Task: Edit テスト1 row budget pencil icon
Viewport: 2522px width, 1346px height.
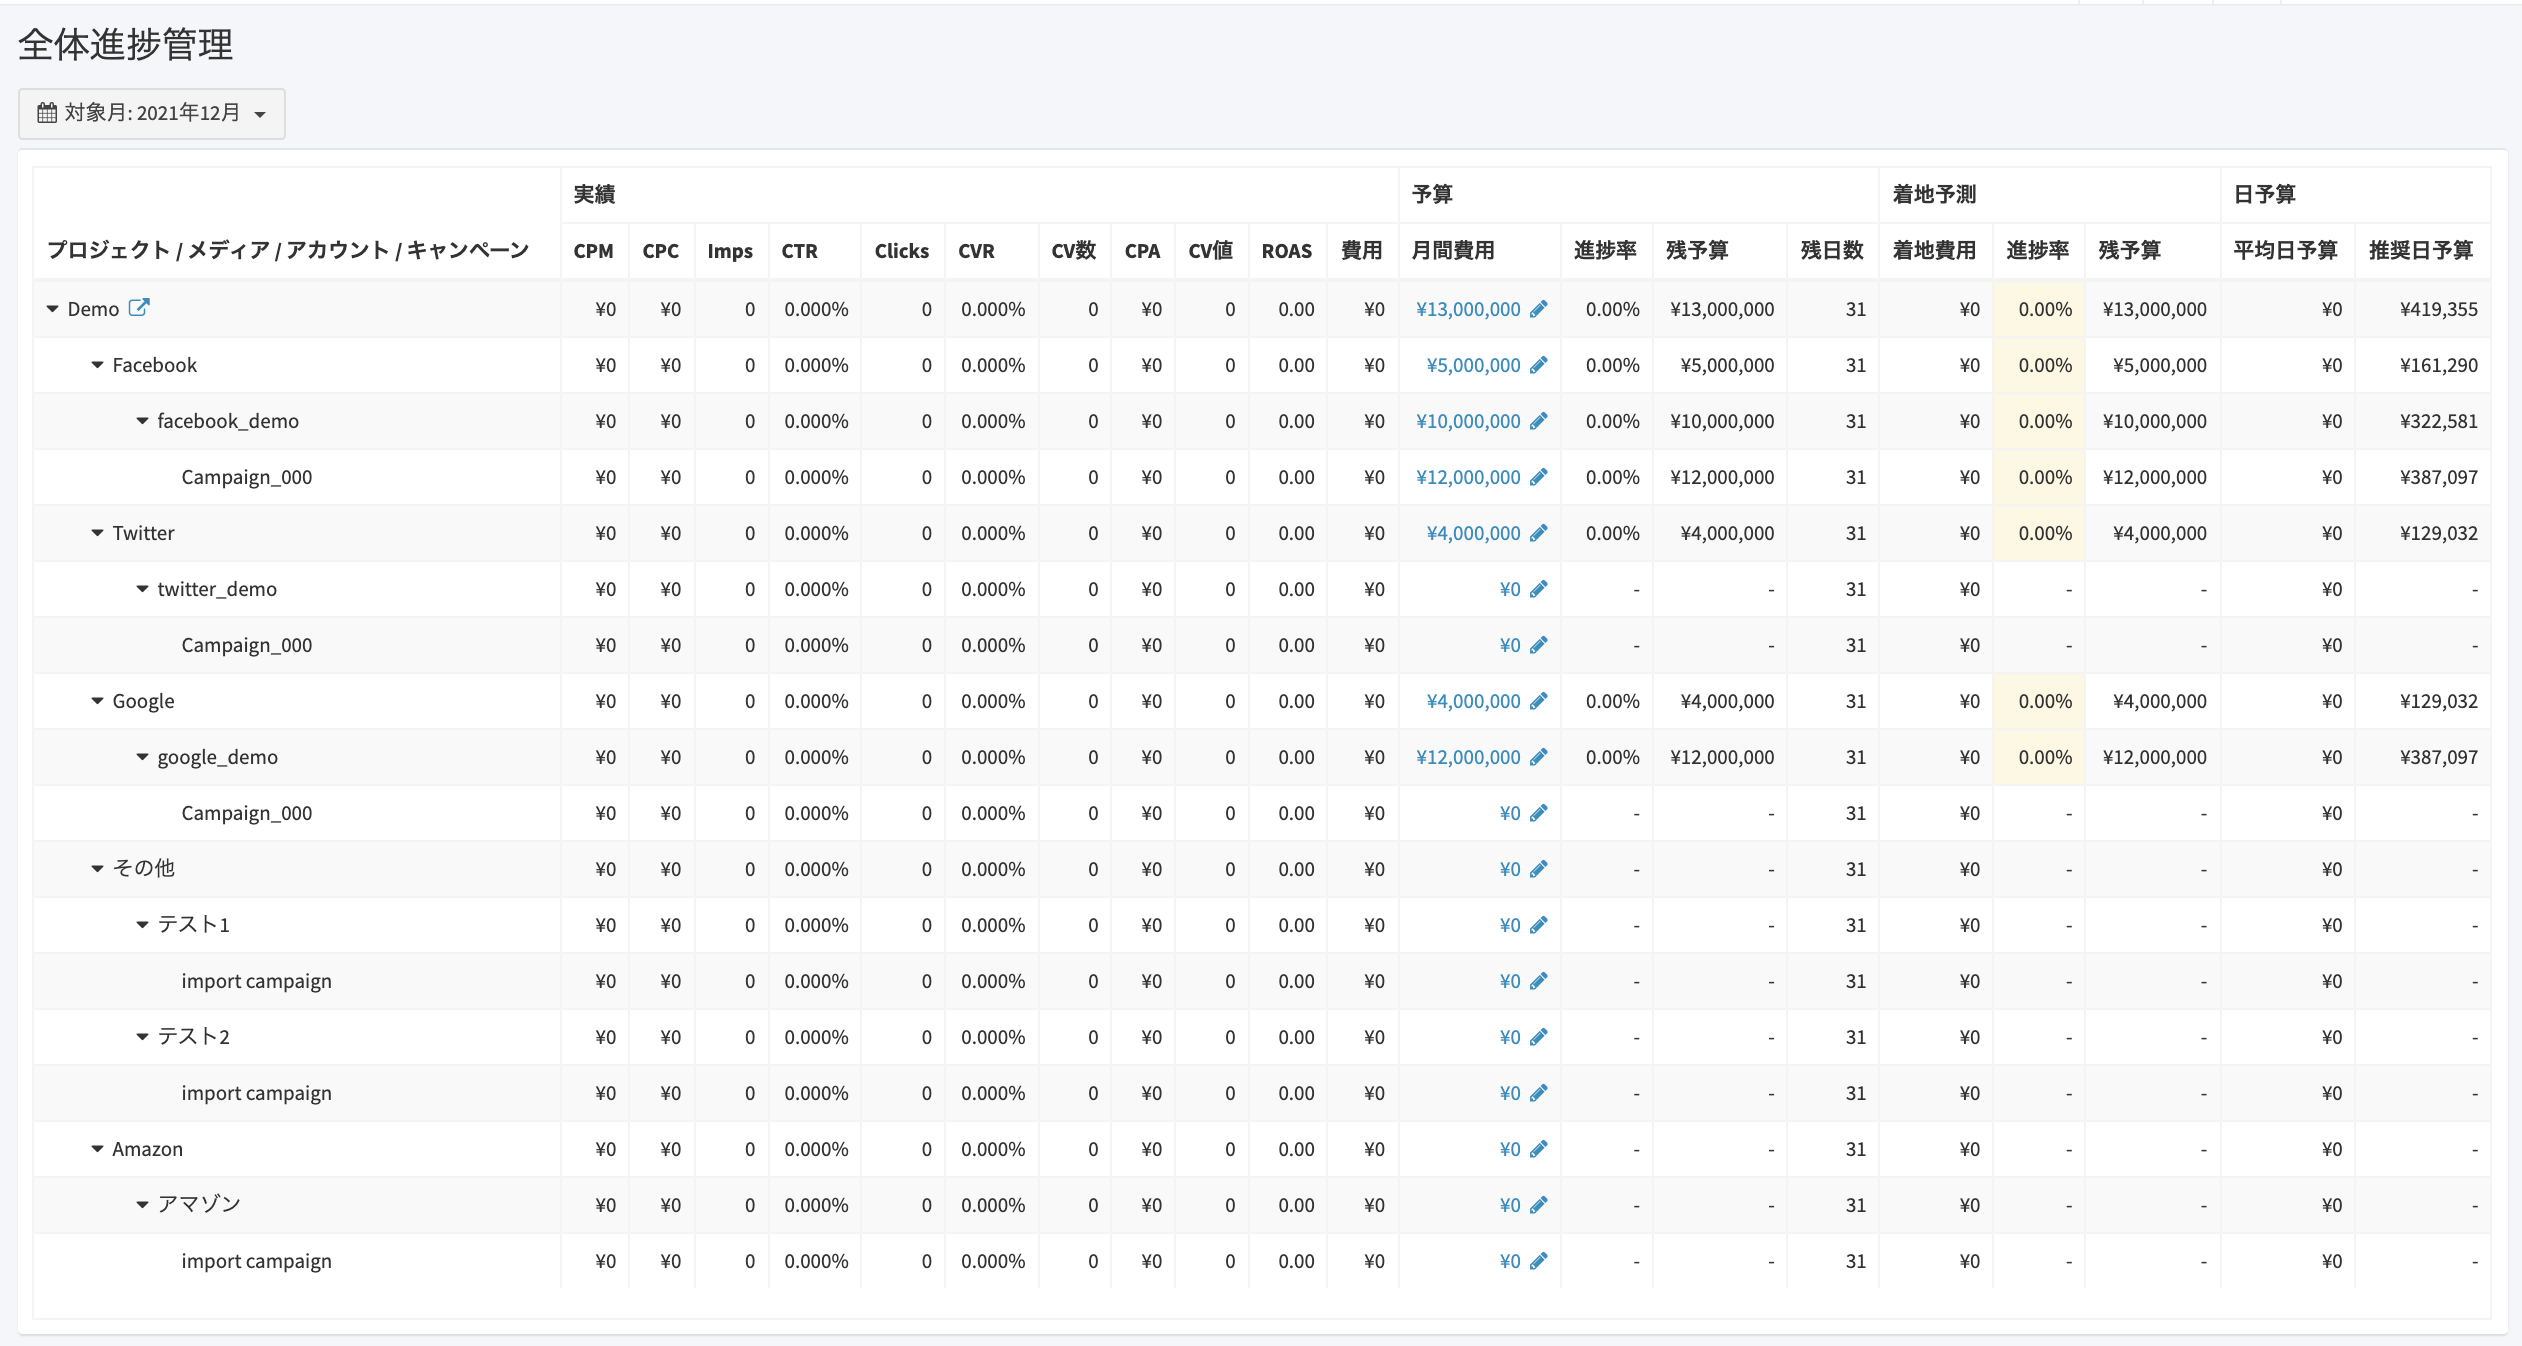Action: click(x=1539, y=925)
